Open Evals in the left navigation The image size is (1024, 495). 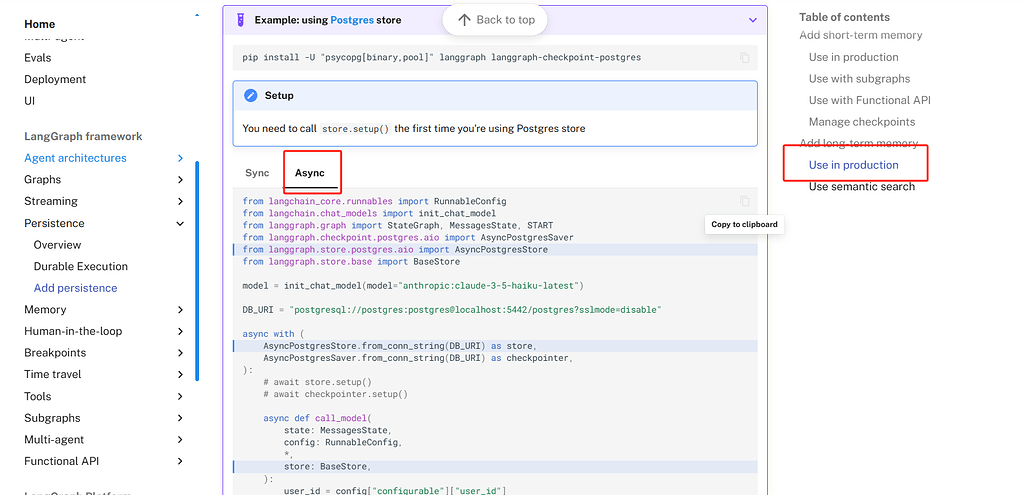tap(37, 57)
